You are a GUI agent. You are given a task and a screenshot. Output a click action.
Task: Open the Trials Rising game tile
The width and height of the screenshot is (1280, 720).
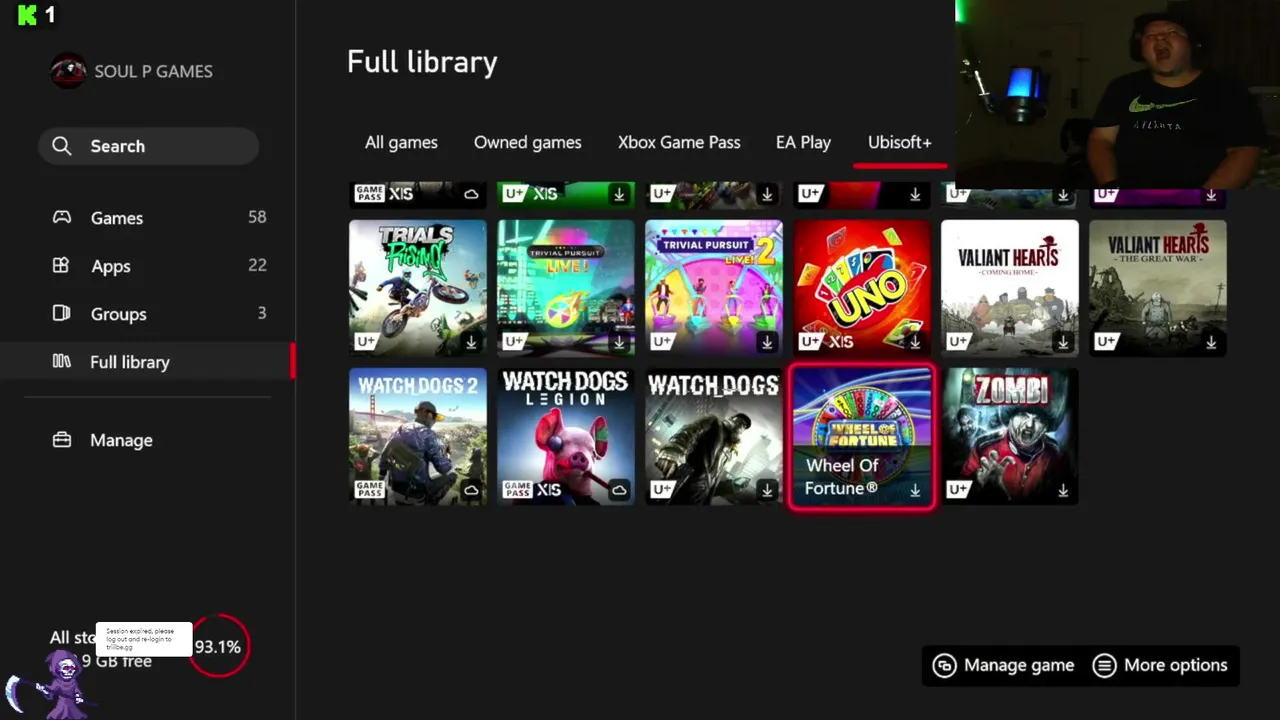click(418, 288)
